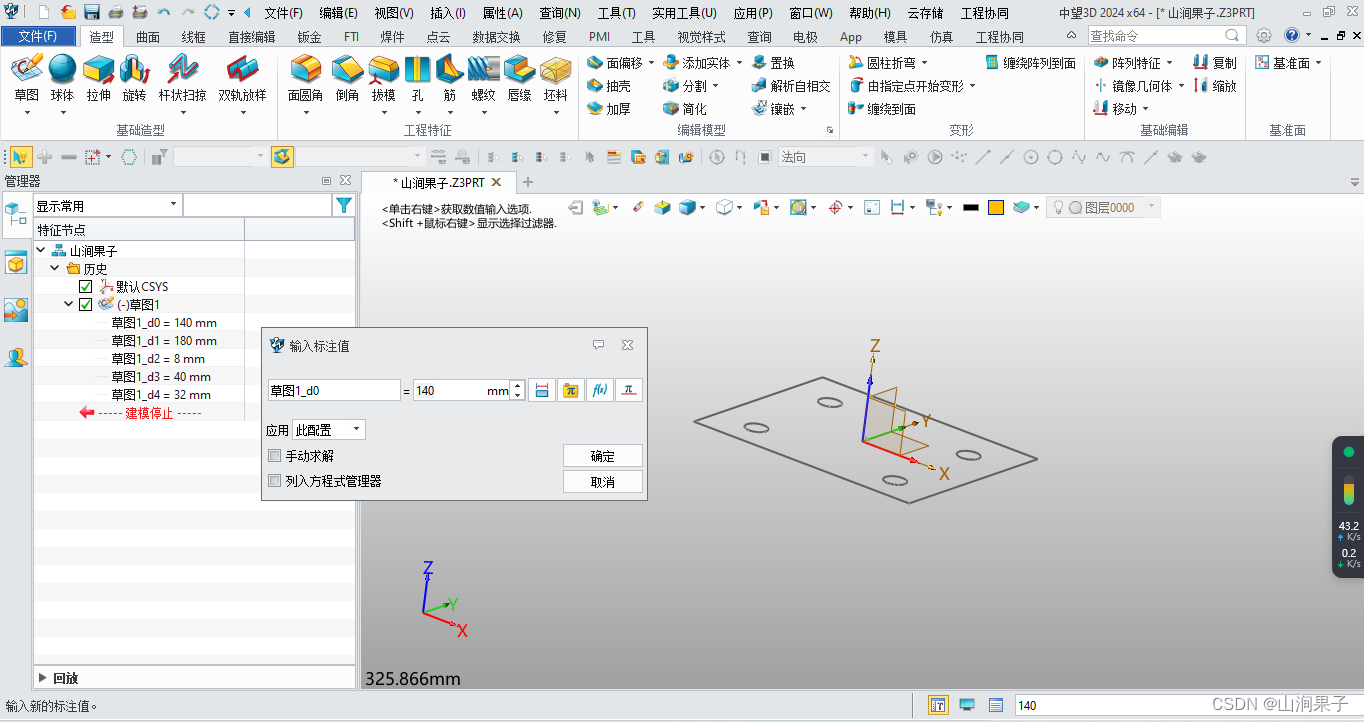1364x722 pixels.
Task: Select the 面圆角 fillet tool
Action: [305, 78]
